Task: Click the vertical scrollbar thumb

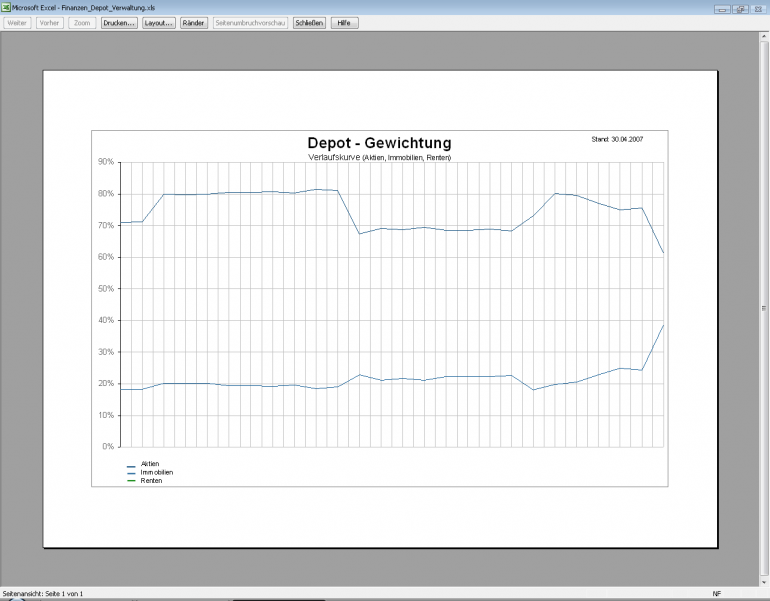Action: pyautogui.click(x=764, y=308)
